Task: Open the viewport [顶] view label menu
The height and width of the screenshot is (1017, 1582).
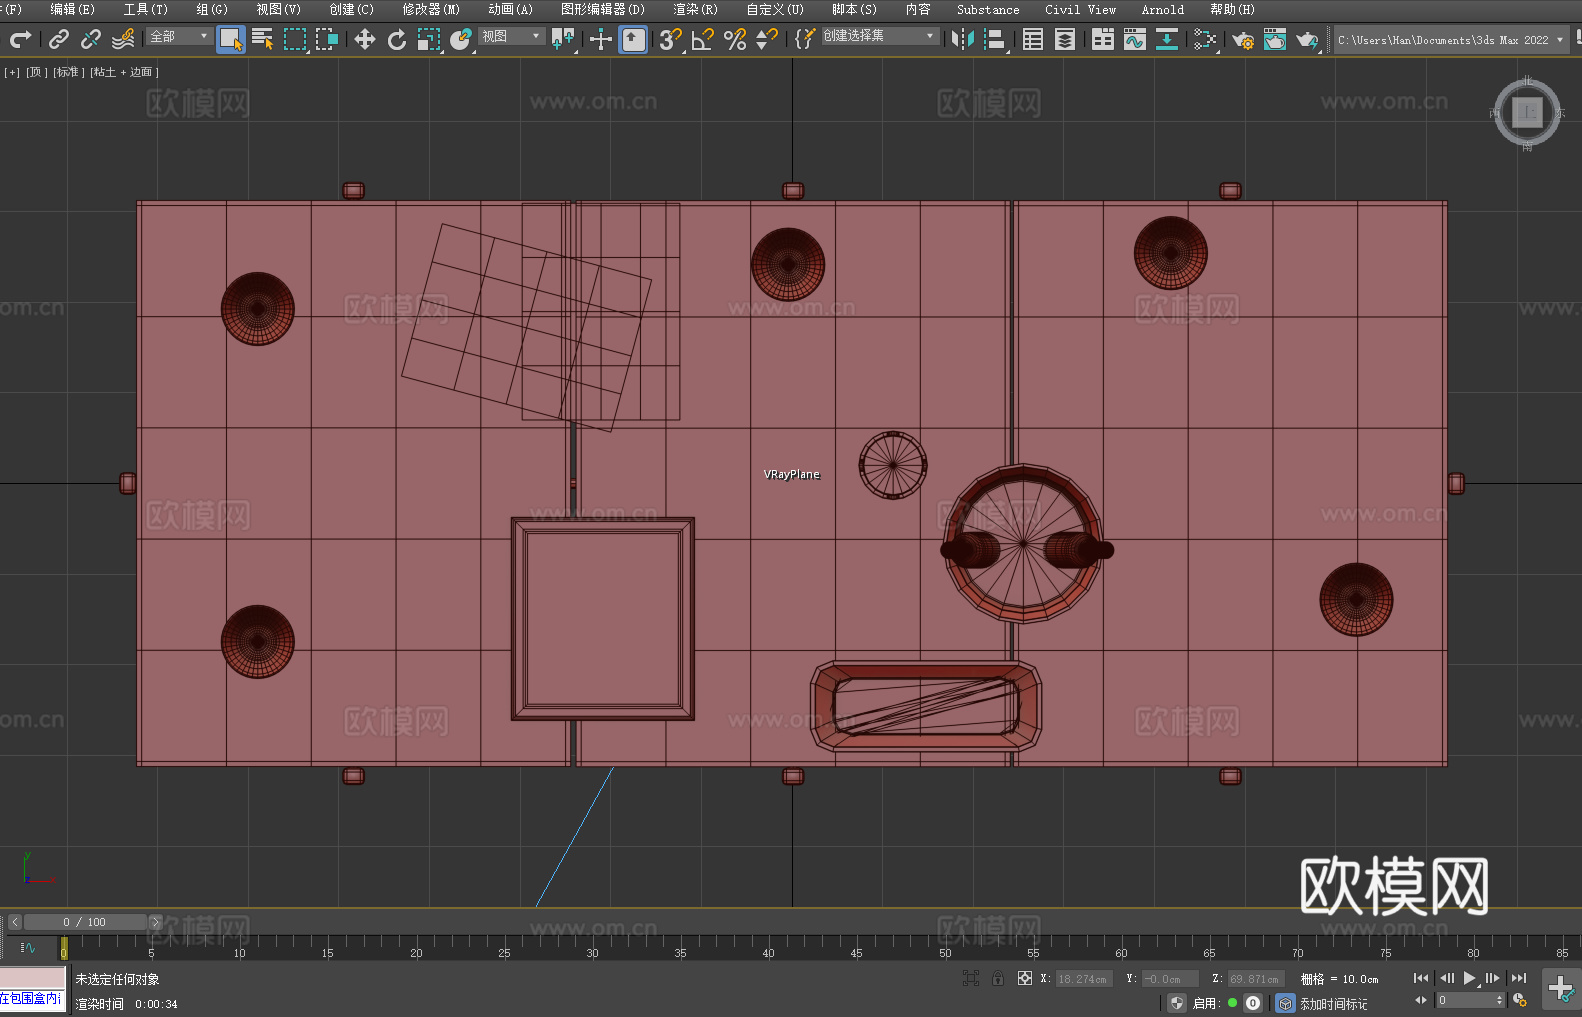Action: pos(35,72)
